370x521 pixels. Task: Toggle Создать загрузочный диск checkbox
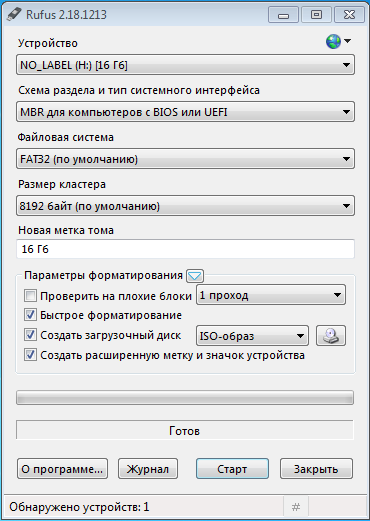(x=30, y=335)
